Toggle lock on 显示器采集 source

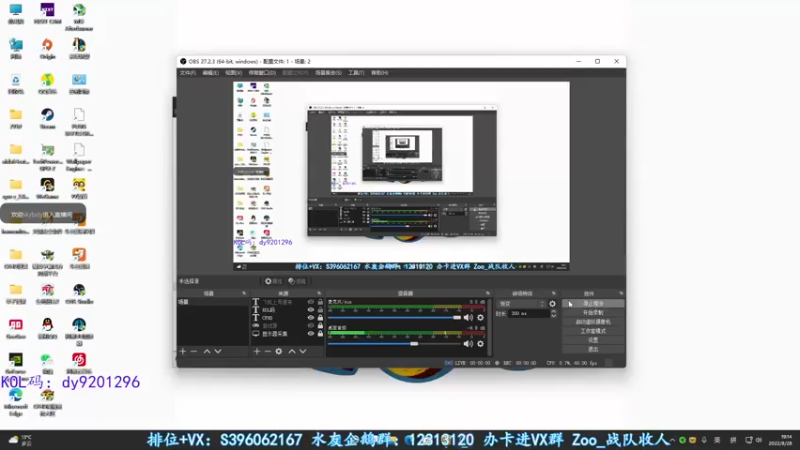320,334
